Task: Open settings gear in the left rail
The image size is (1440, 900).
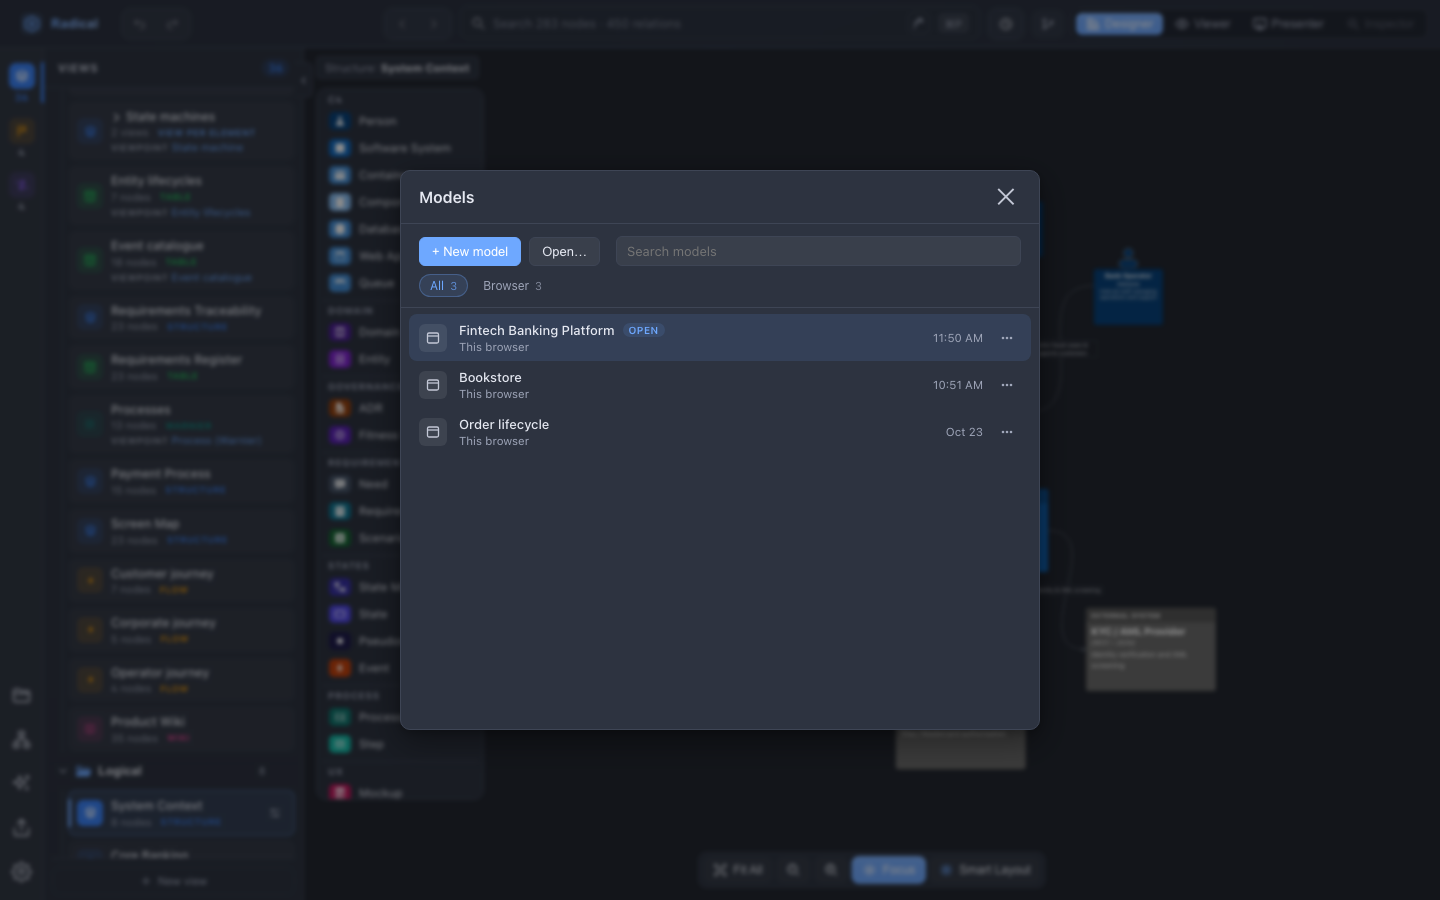Action: point(21,872)
